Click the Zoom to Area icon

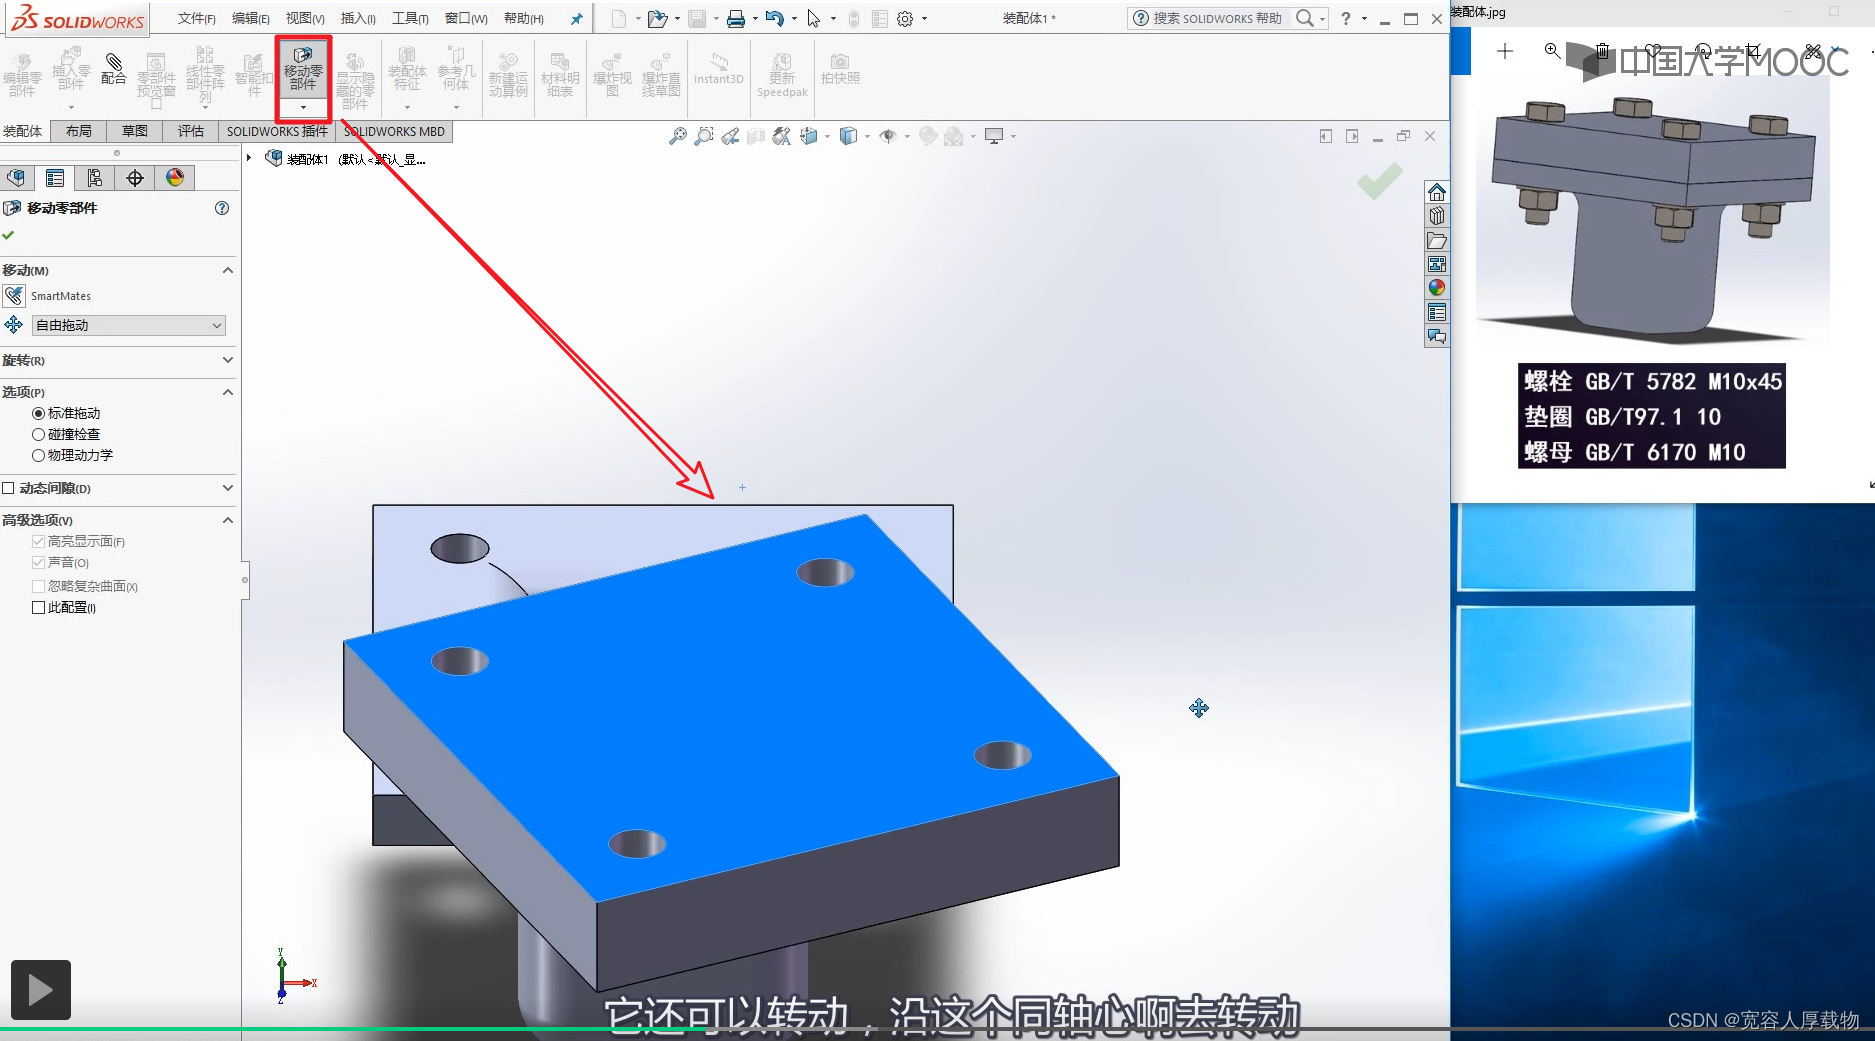point(704,136)
